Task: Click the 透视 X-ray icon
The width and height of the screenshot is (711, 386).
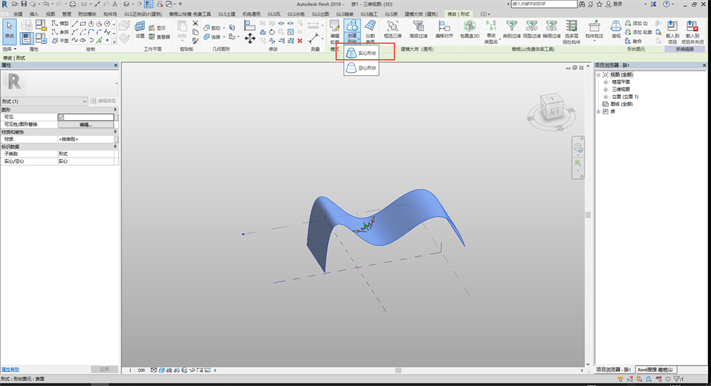Action: coord(616,30)
